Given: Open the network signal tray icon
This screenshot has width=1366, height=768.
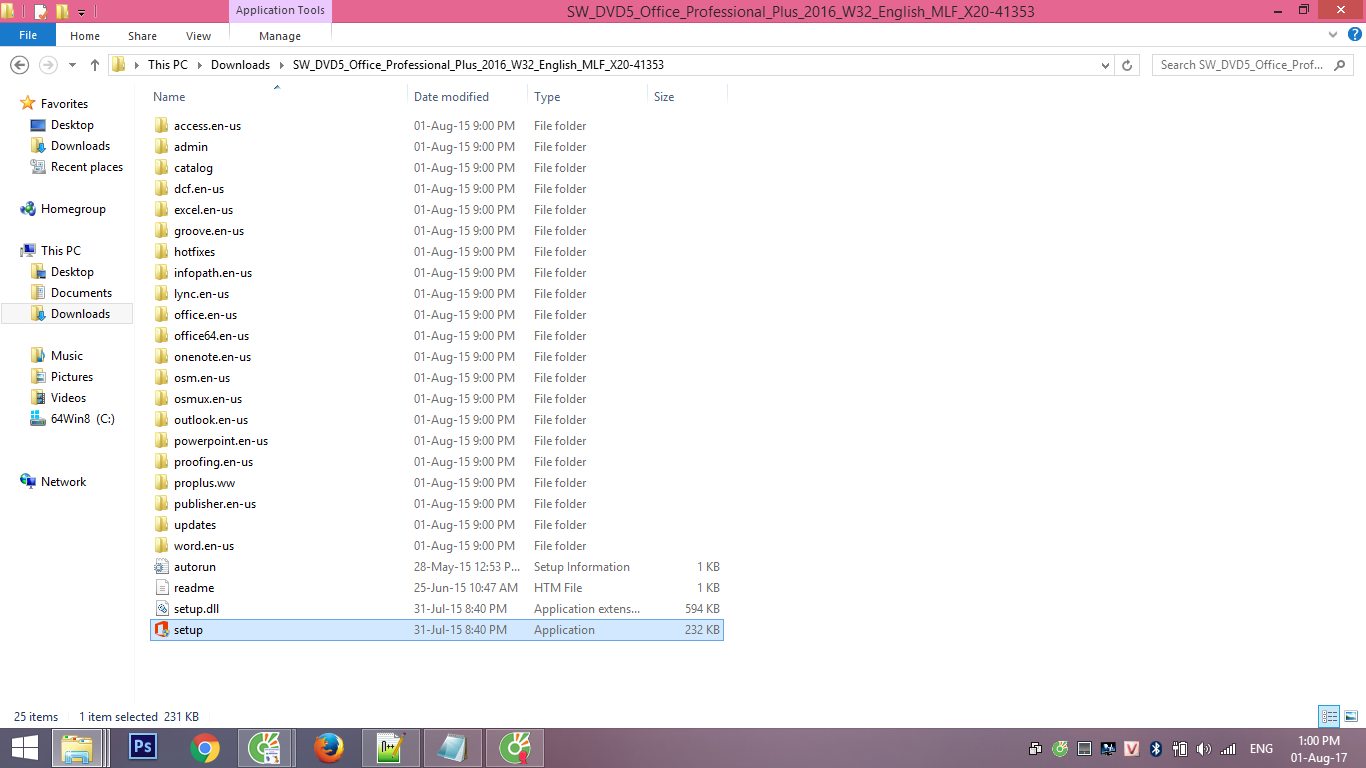Looking at the screenshot, I should tap(1228, 748).
